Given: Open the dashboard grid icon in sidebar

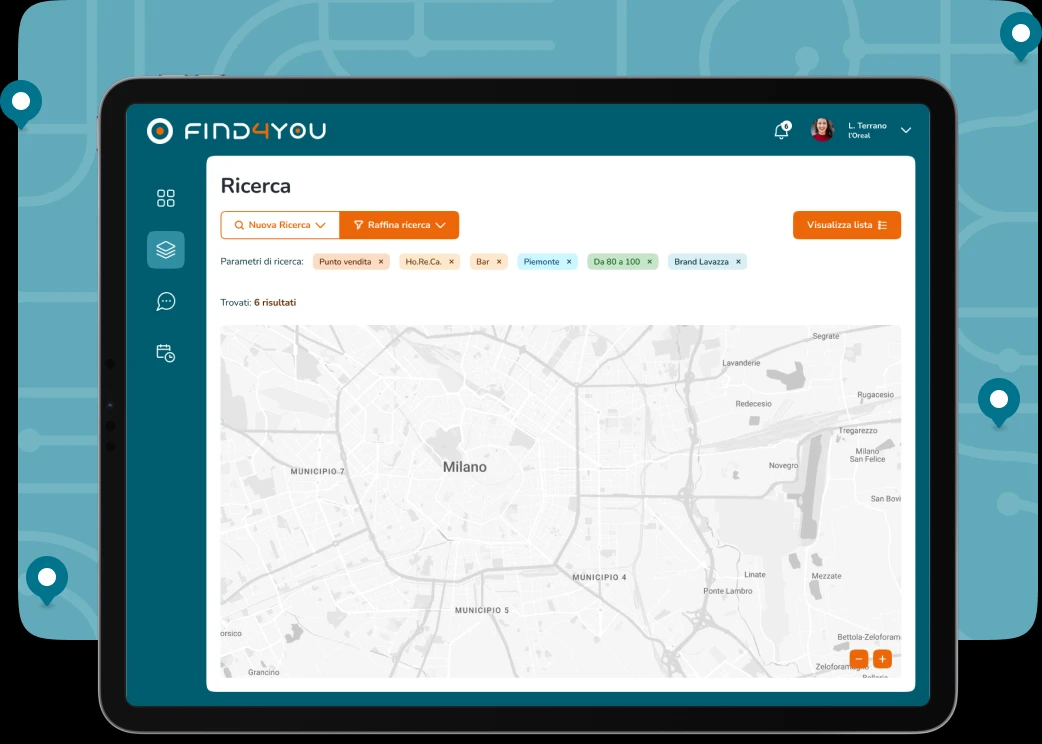Looking at the screenshot, I should coord(166,198).
